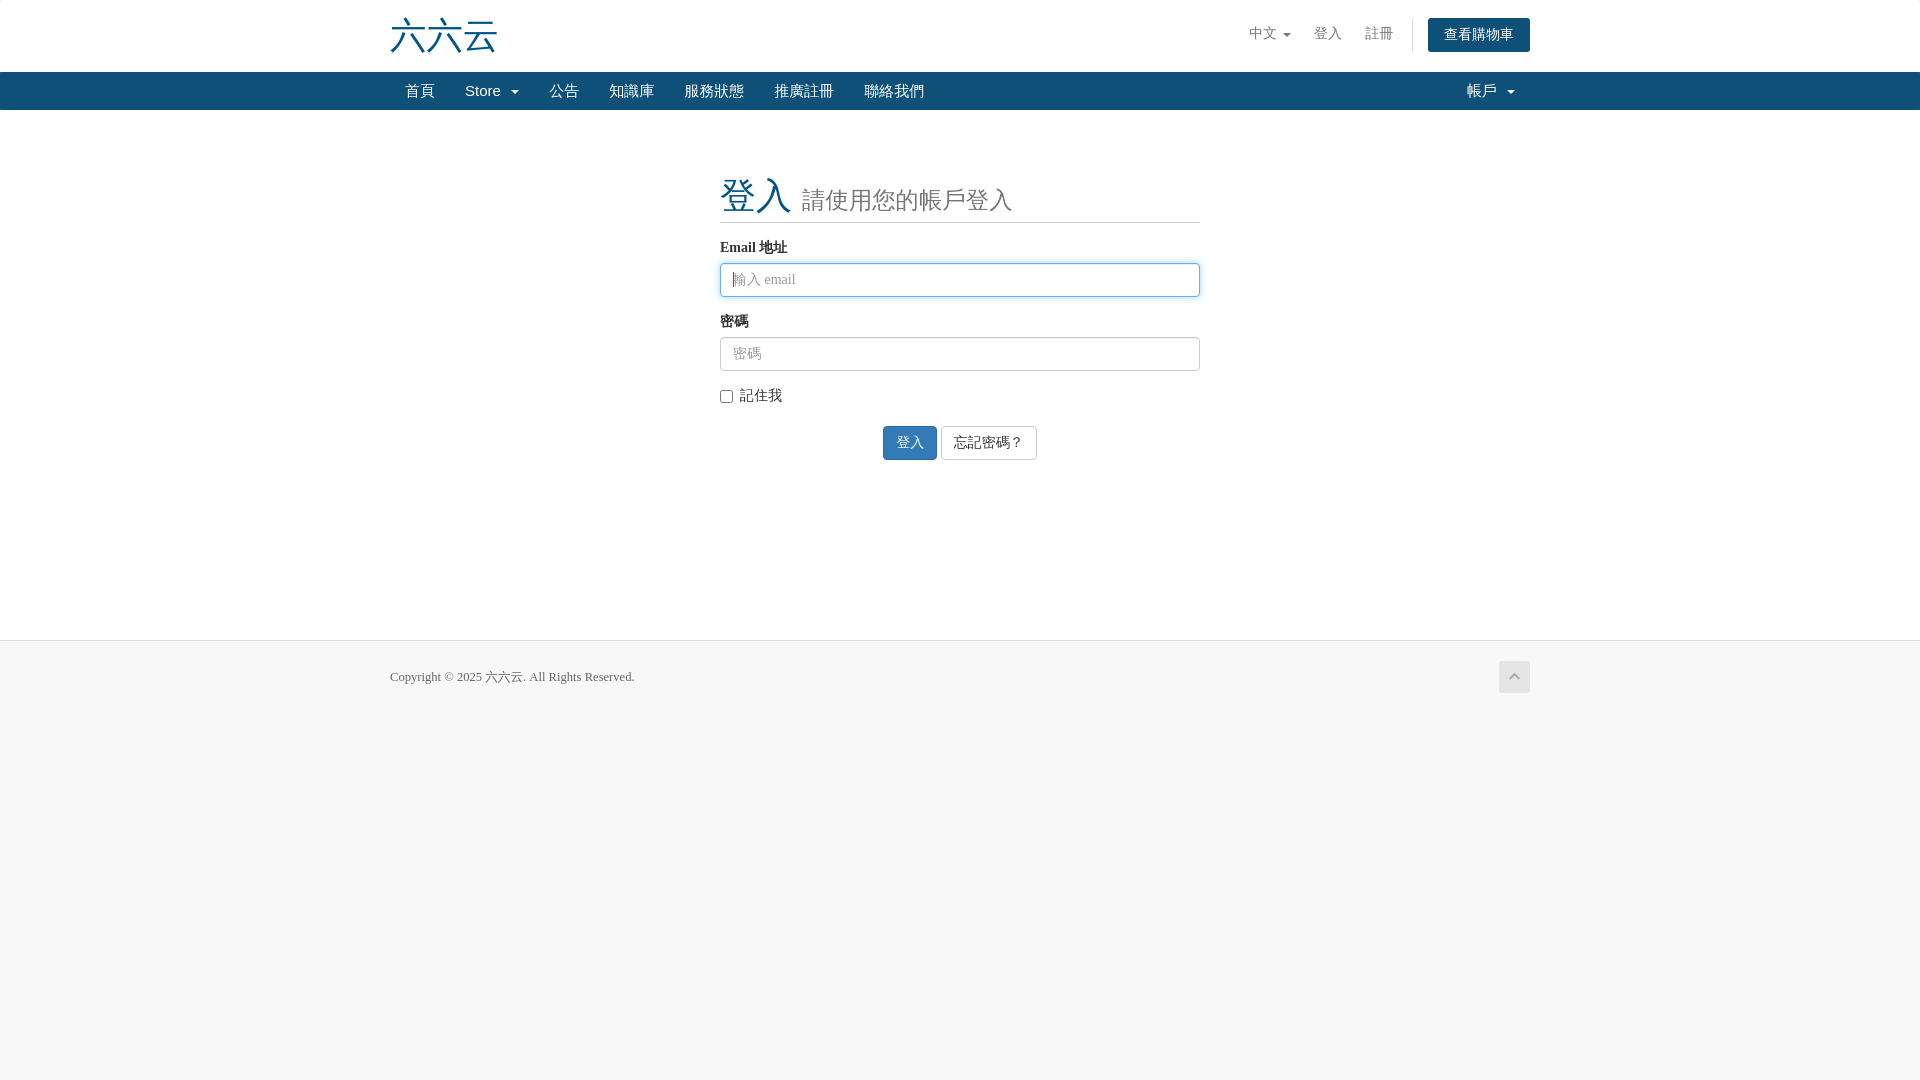The image size is (1920, 1080).
Task: Click the 請使用您的帳戶登入 heading subtitle
Action: click(907, 200)
